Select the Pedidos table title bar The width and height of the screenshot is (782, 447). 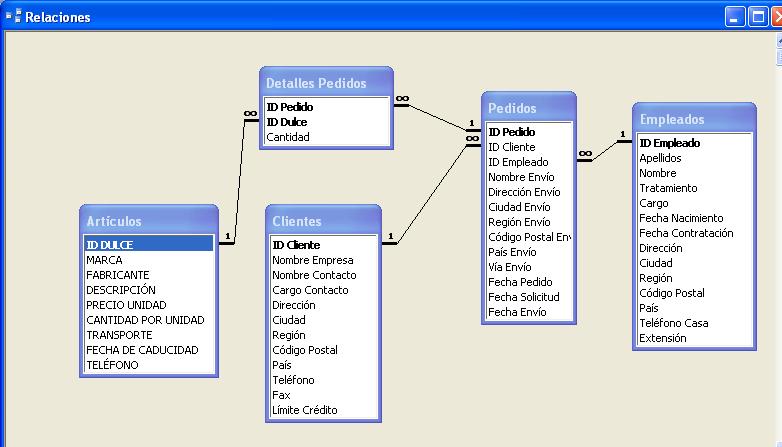pyautogui.click(x=527, y=108)
